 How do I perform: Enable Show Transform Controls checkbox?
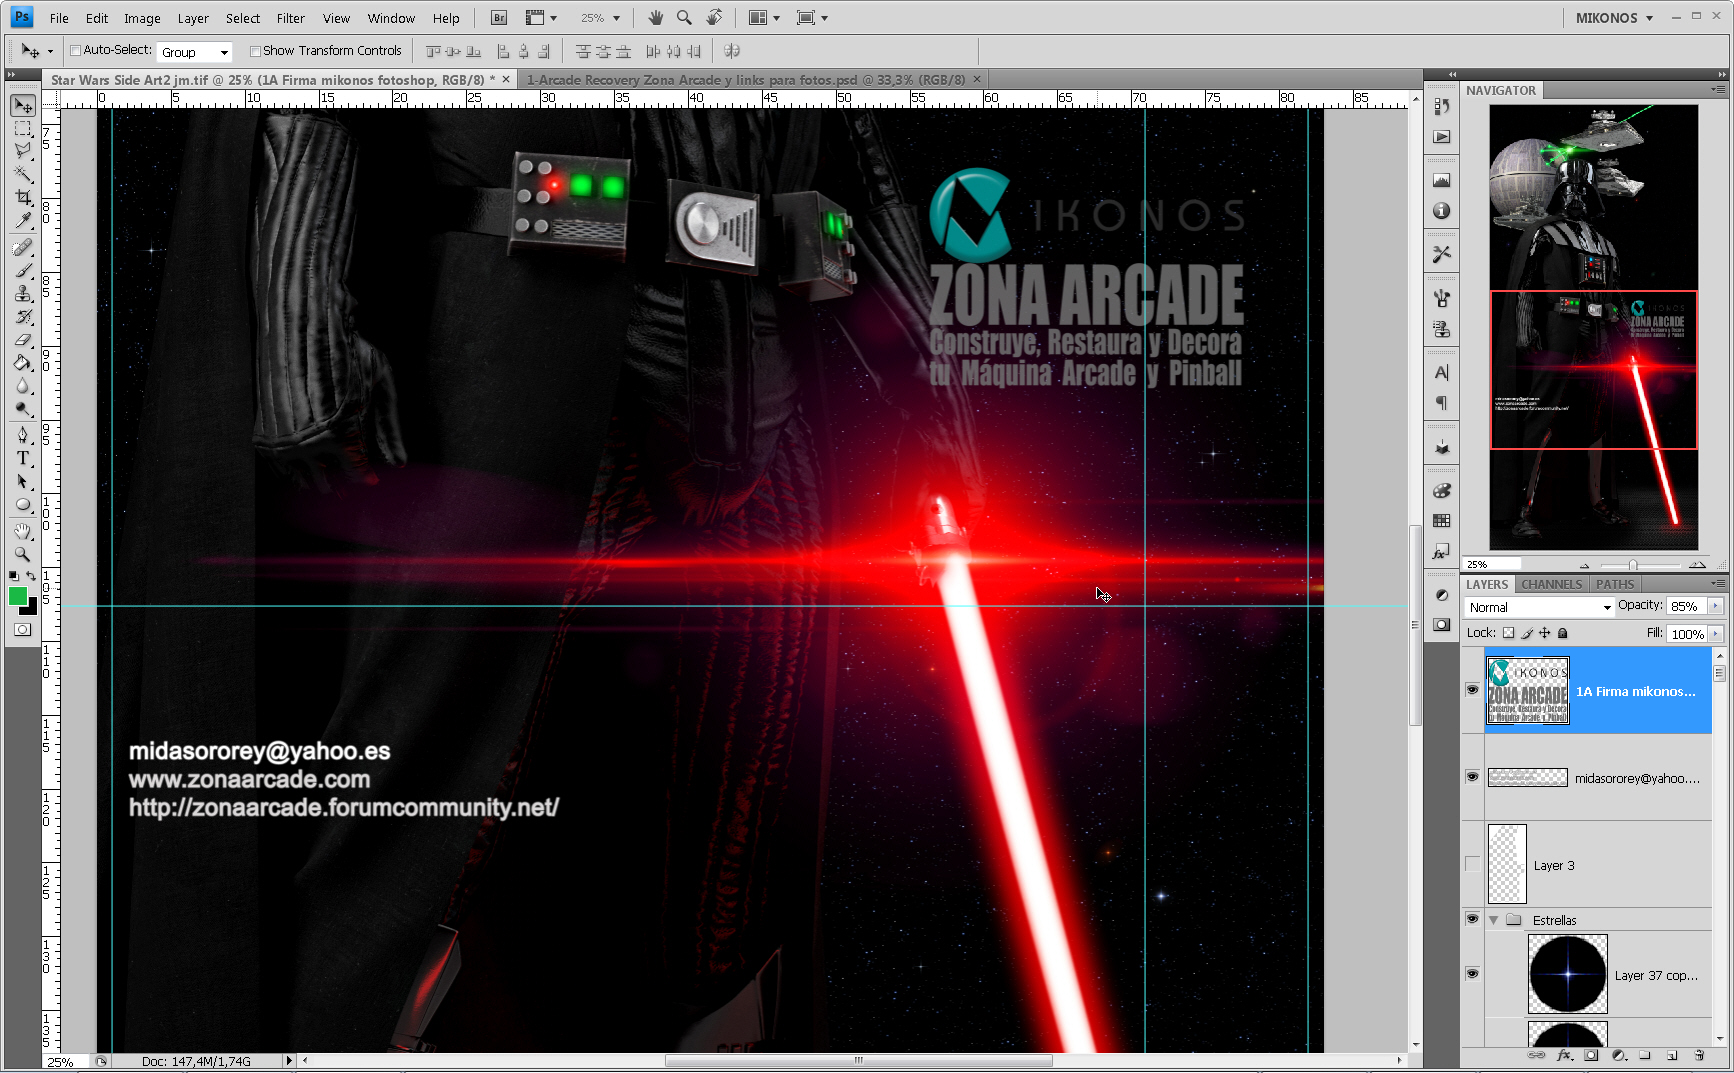[x=255, y=51]
